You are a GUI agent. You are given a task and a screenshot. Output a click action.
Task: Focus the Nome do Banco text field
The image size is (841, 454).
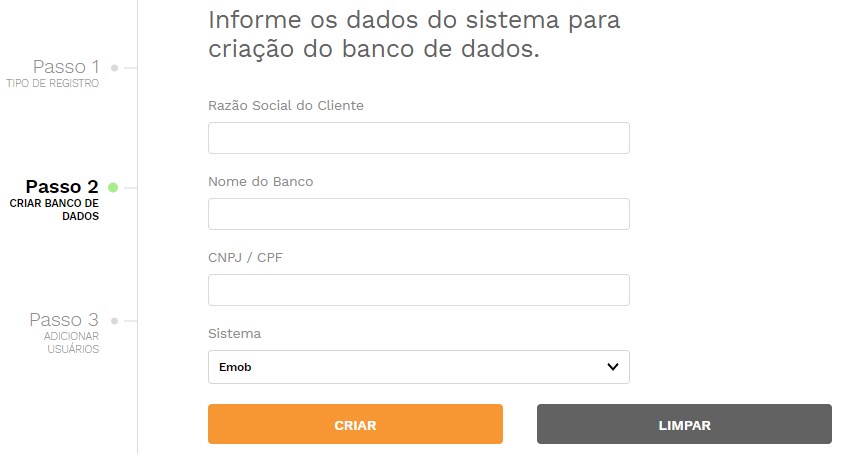coord(418,214)
